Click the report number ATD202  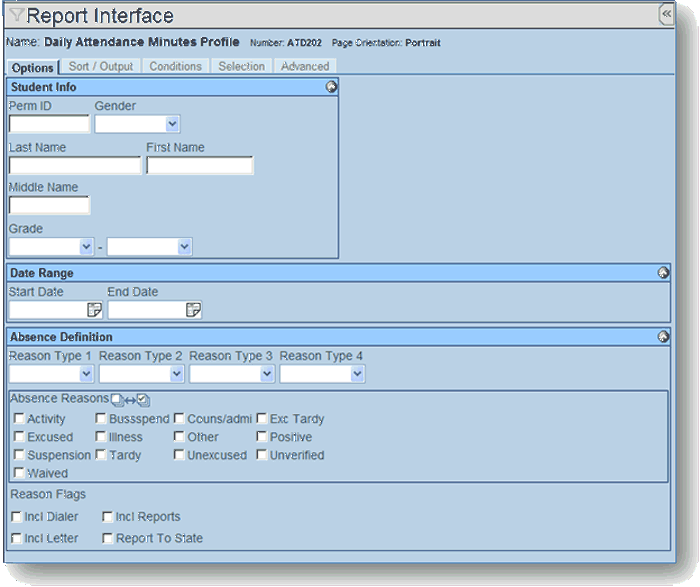coord(304,43)
